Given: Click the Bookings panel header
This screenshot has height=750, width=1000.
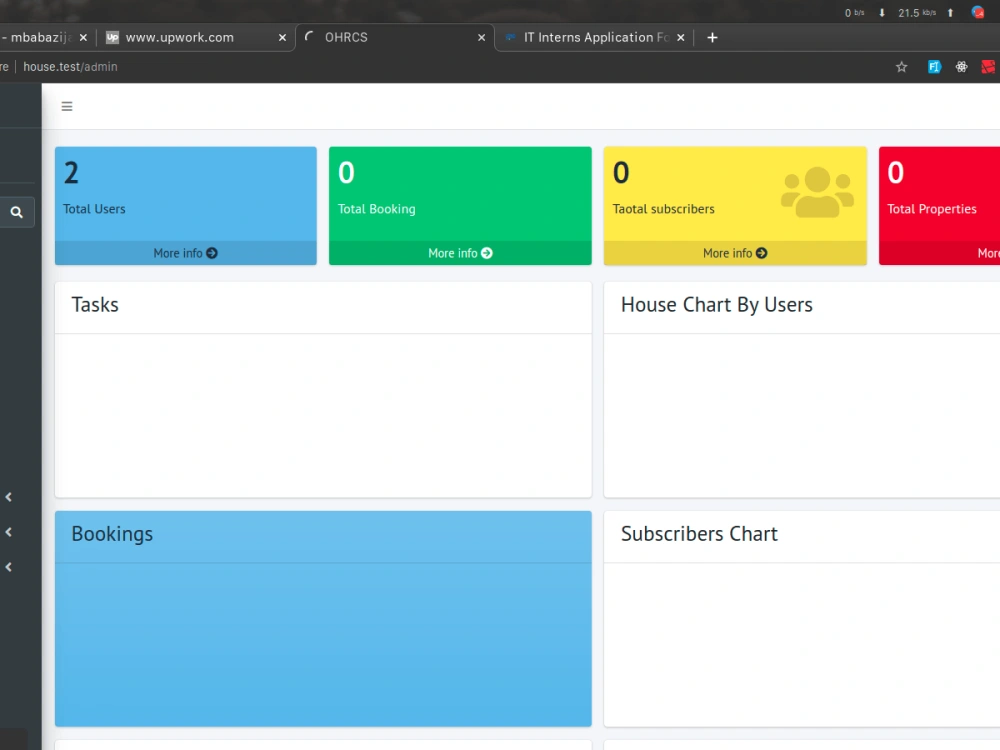Looking at the screenshot, I should click(x=112, y=534).
